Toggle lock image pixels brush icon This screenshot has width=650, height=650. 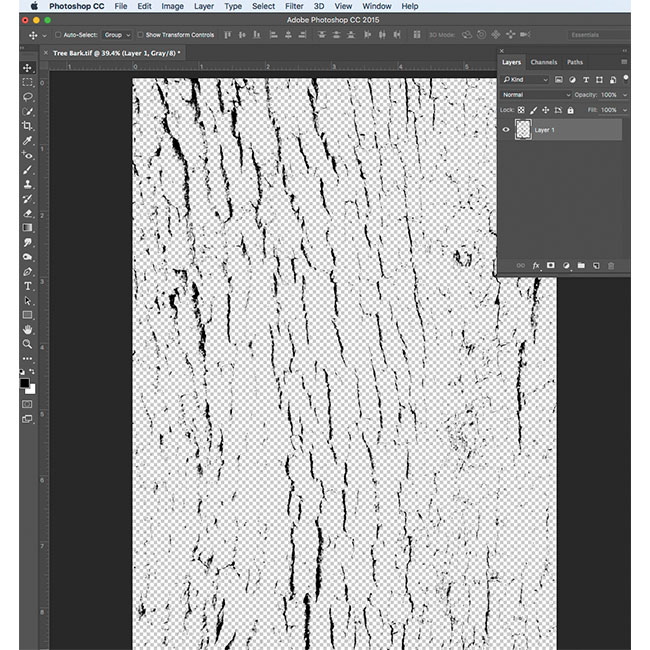click(x=534, y=110)
